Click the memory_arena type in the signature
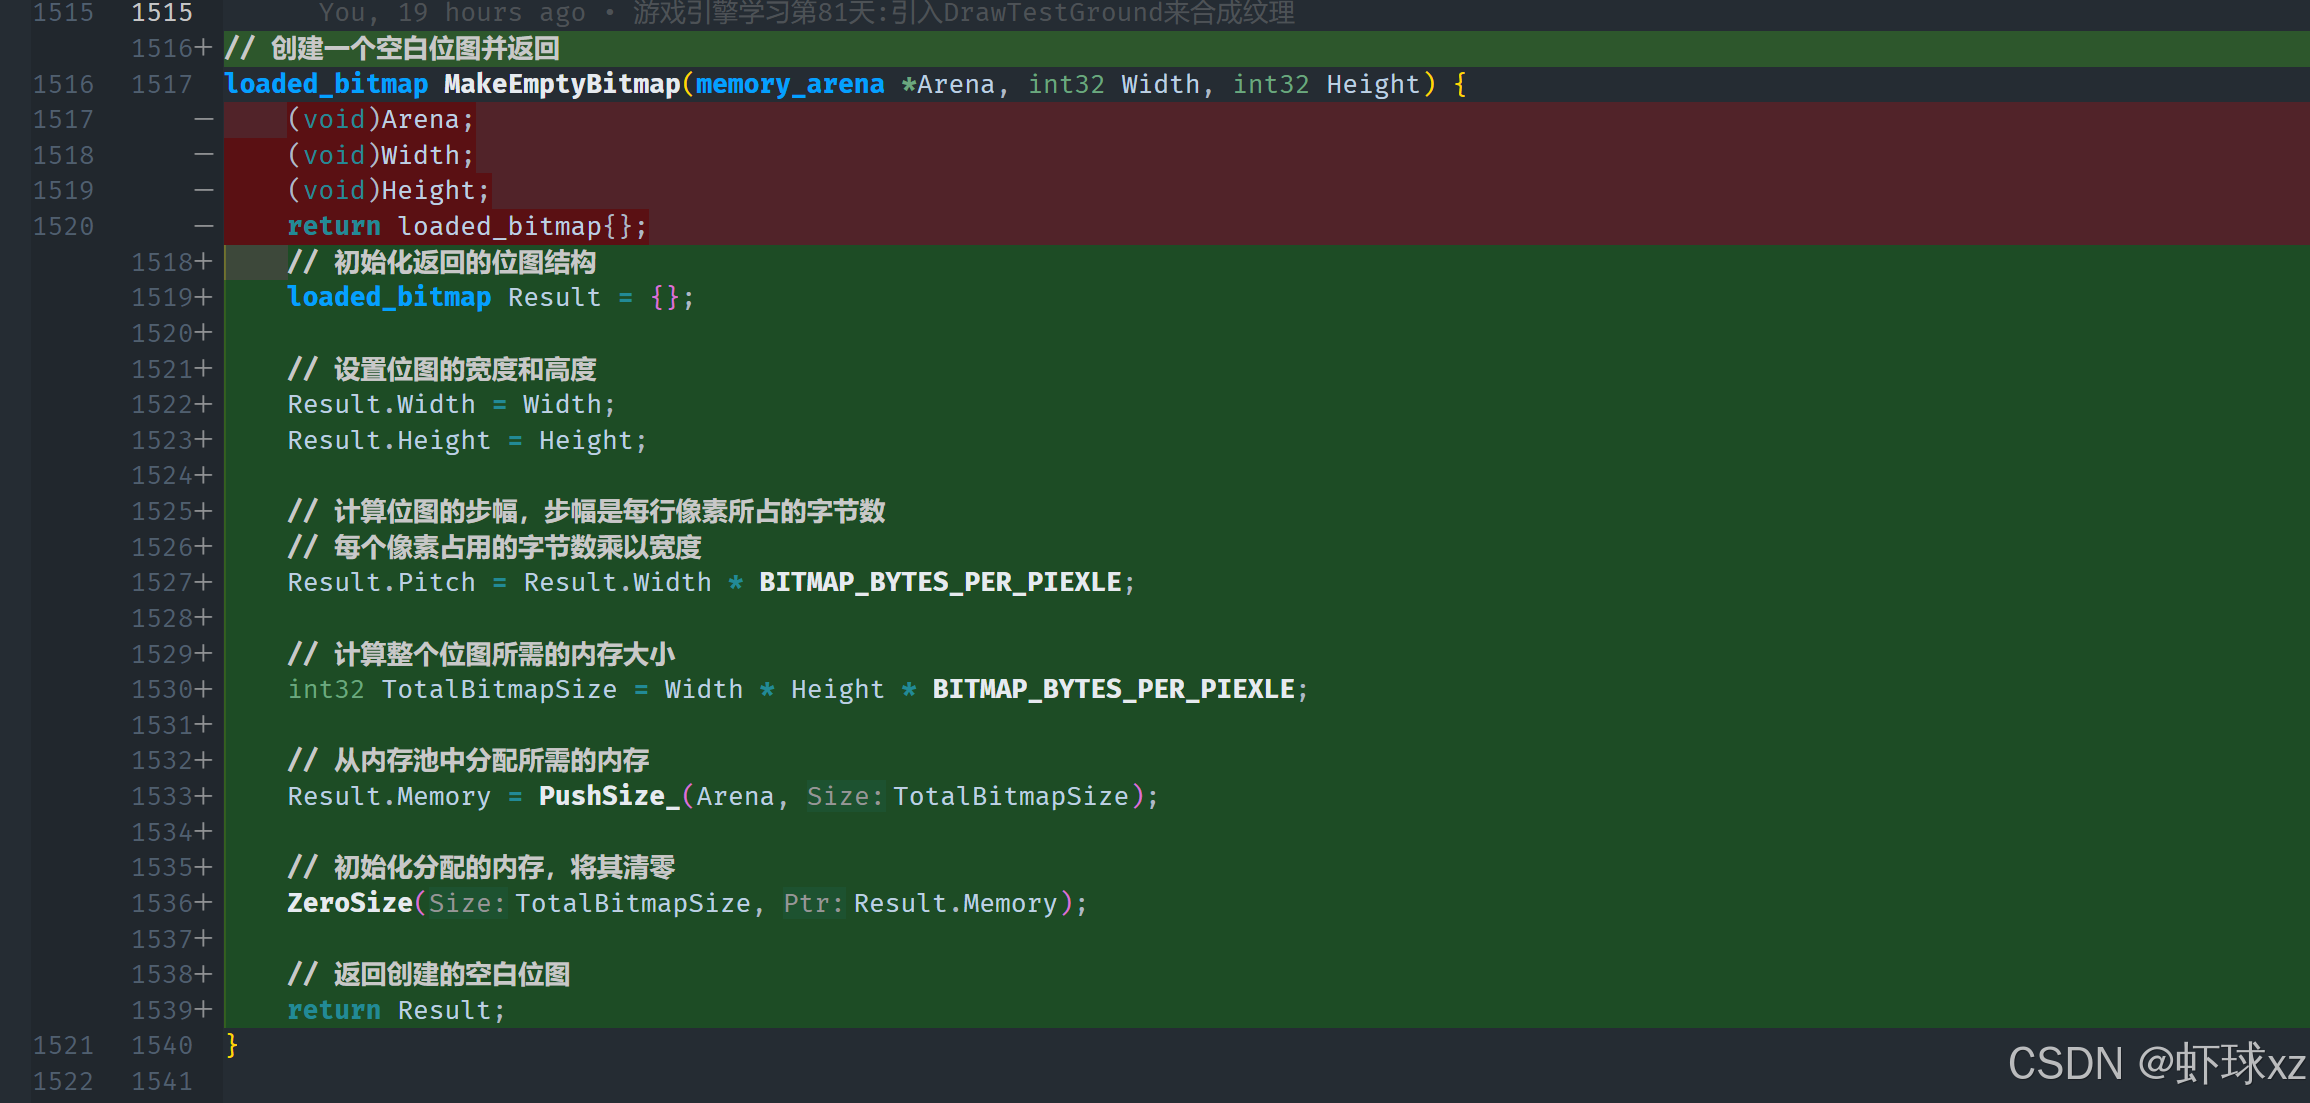2310x1103 pixels. 790,84
